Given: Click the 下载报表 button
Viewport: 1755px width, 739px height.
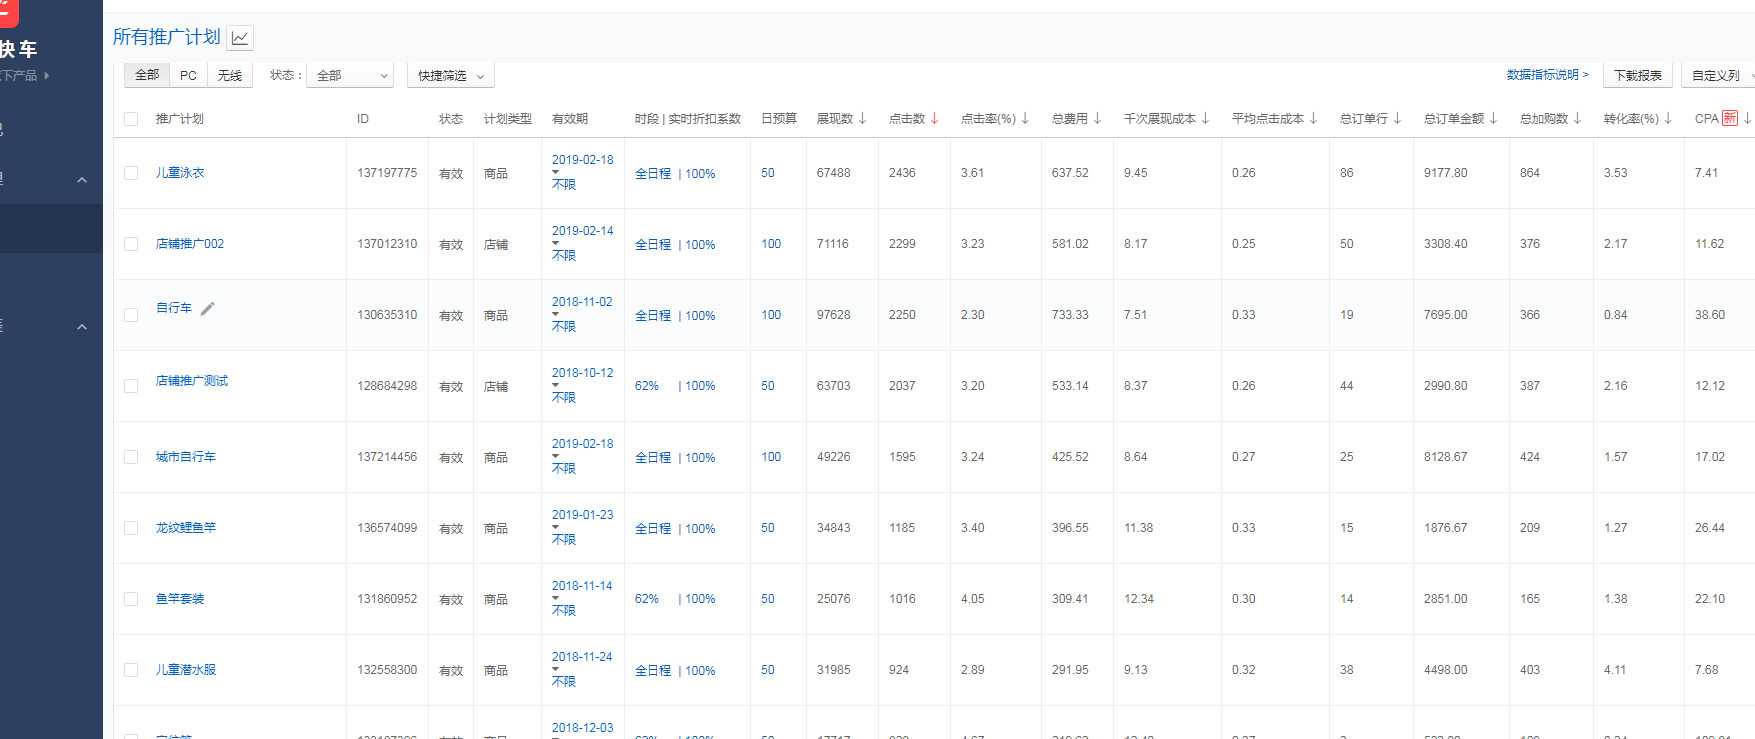Looking at the screenshot, I should coord(1637,76).
